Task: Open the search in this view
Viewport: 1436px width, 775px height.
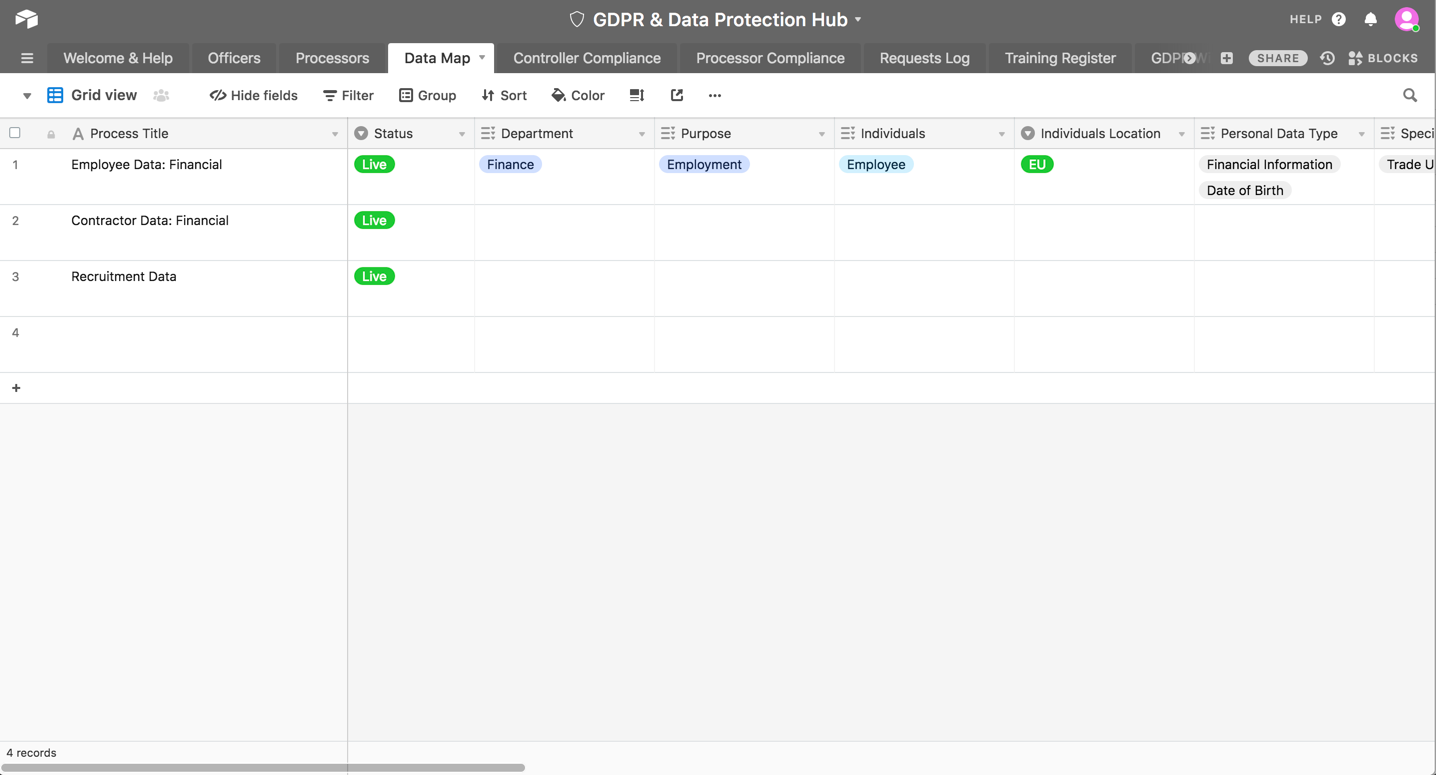Action: [x=1409, y=95]
